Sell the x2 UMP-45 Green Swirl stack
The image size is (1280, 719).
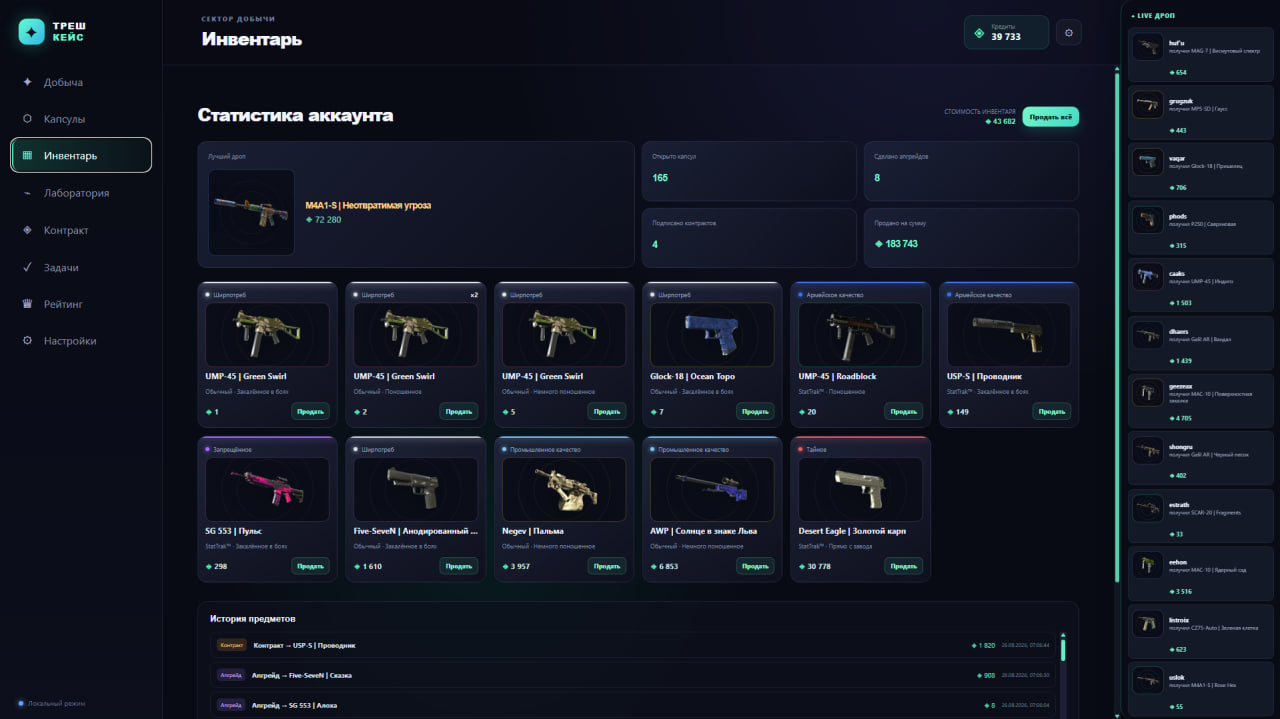click(458, 412)
